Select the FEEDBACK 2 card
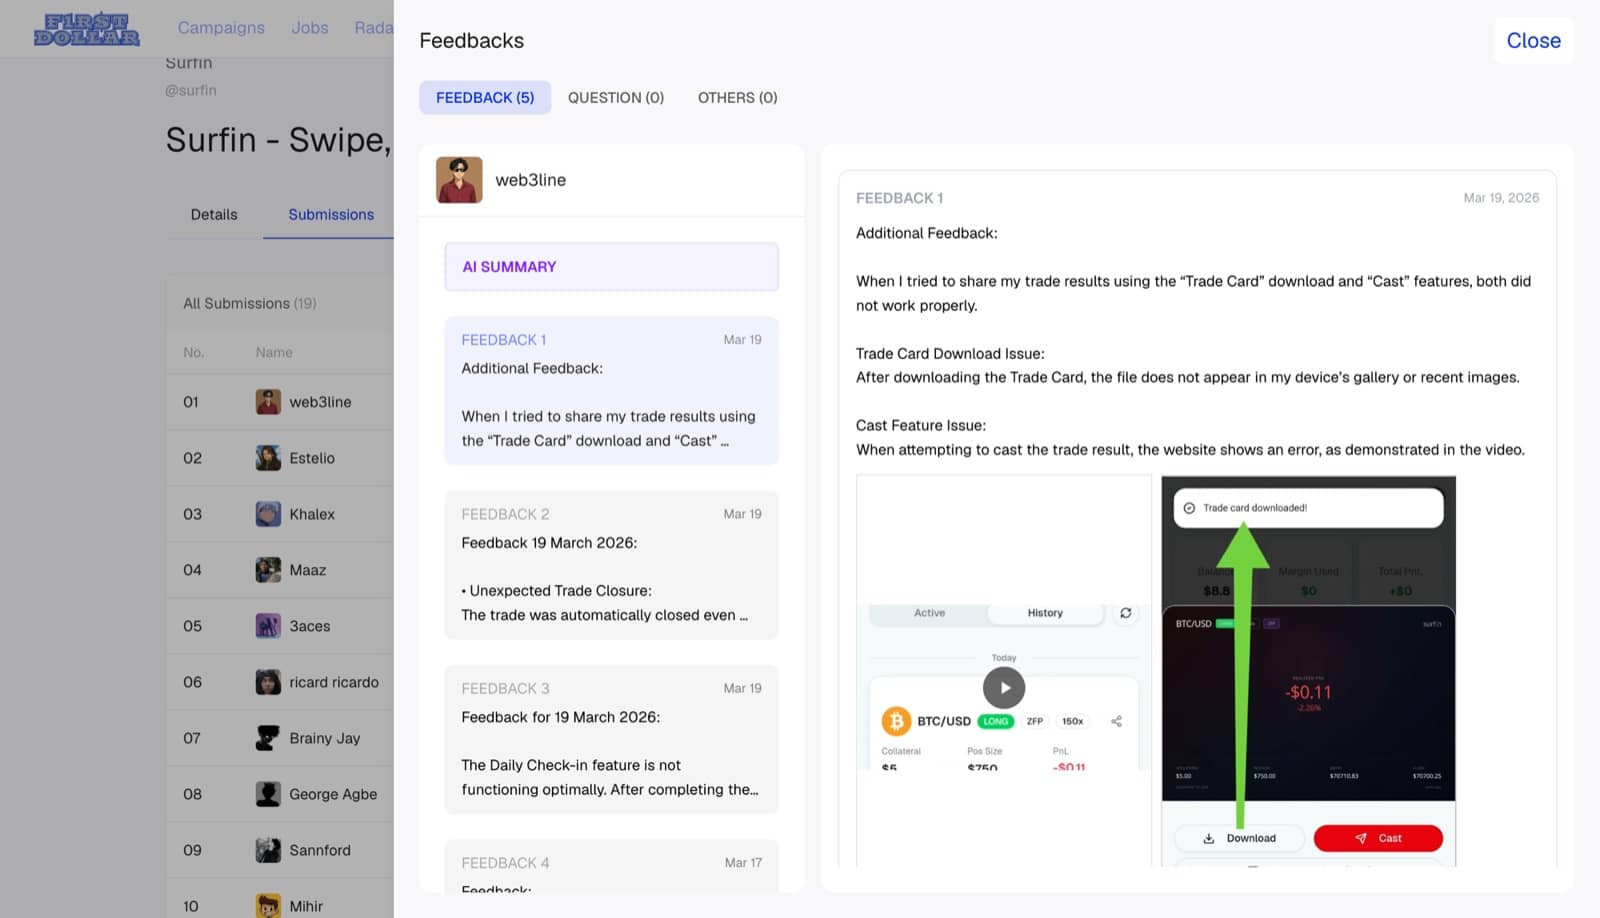The width and height of the screenshot is (1600, 918). pos(611,565)
